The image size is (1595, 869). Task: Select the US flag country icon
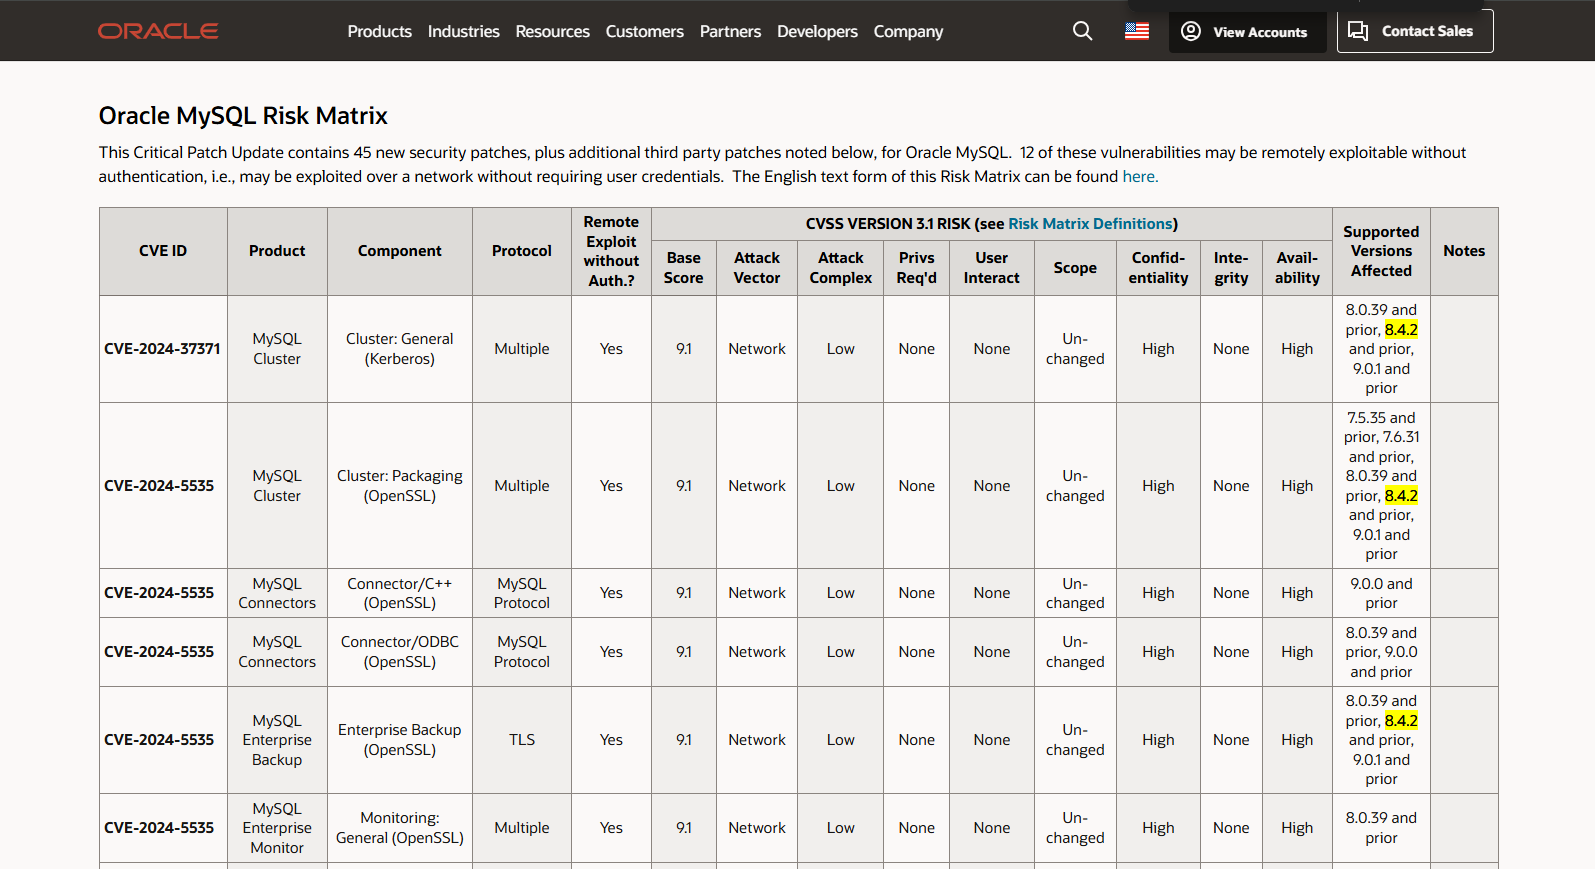click(1136, 31)
